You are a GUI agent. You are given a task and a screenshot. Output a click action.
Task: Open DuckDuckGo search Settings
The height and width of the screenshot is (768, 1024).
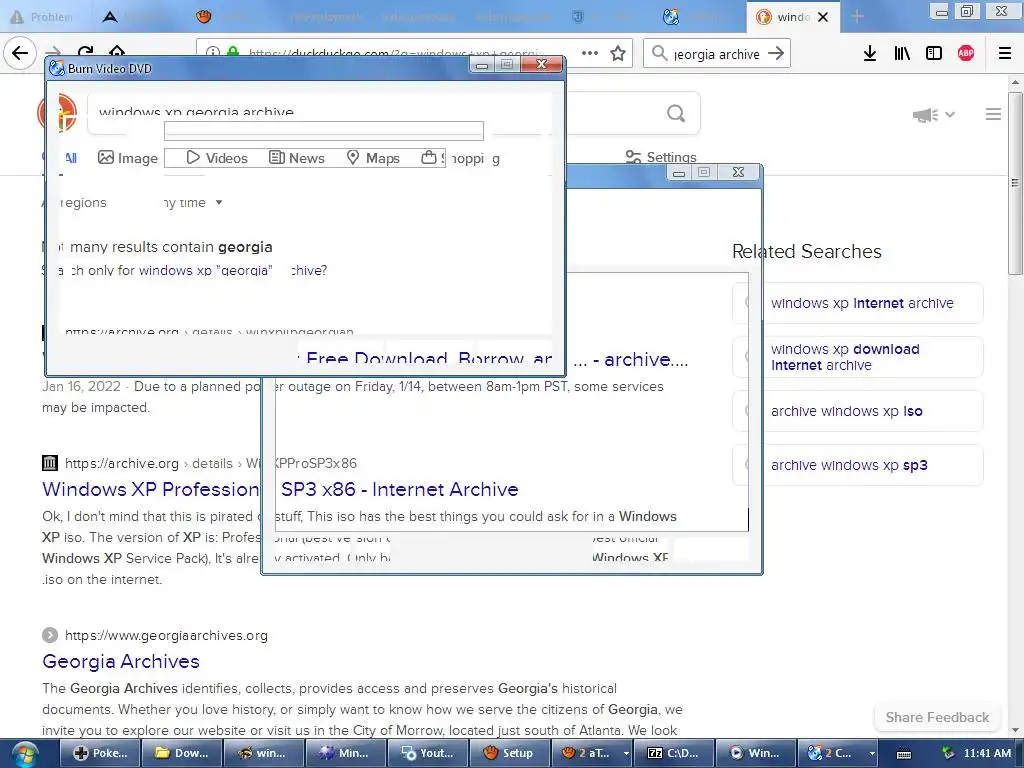(661, 157)
